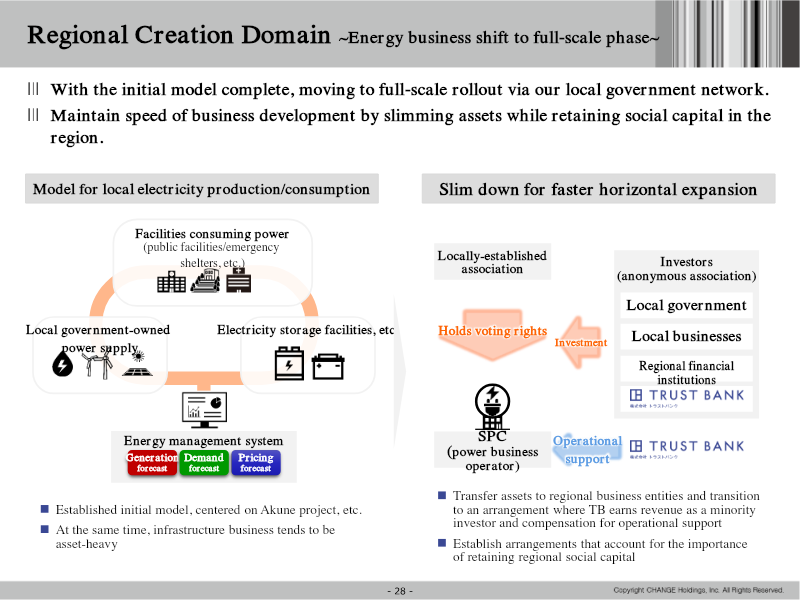
Task: Click the SPC power plug building icon
Action: click(x=492, y=407)
